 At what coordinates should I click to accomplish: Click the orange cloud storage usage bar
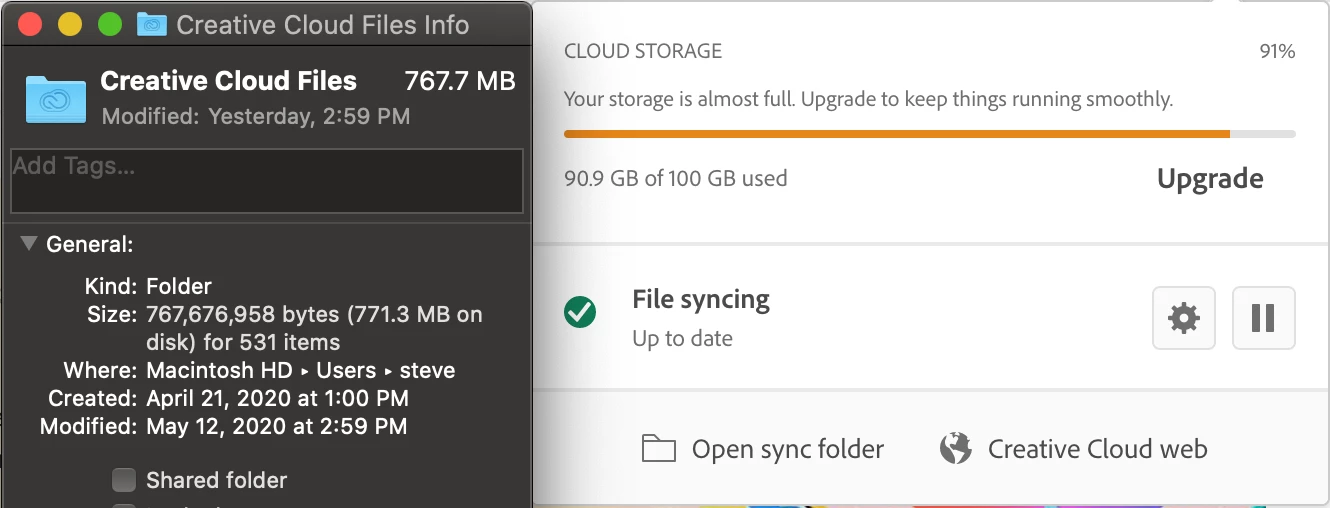coord(896,134)
